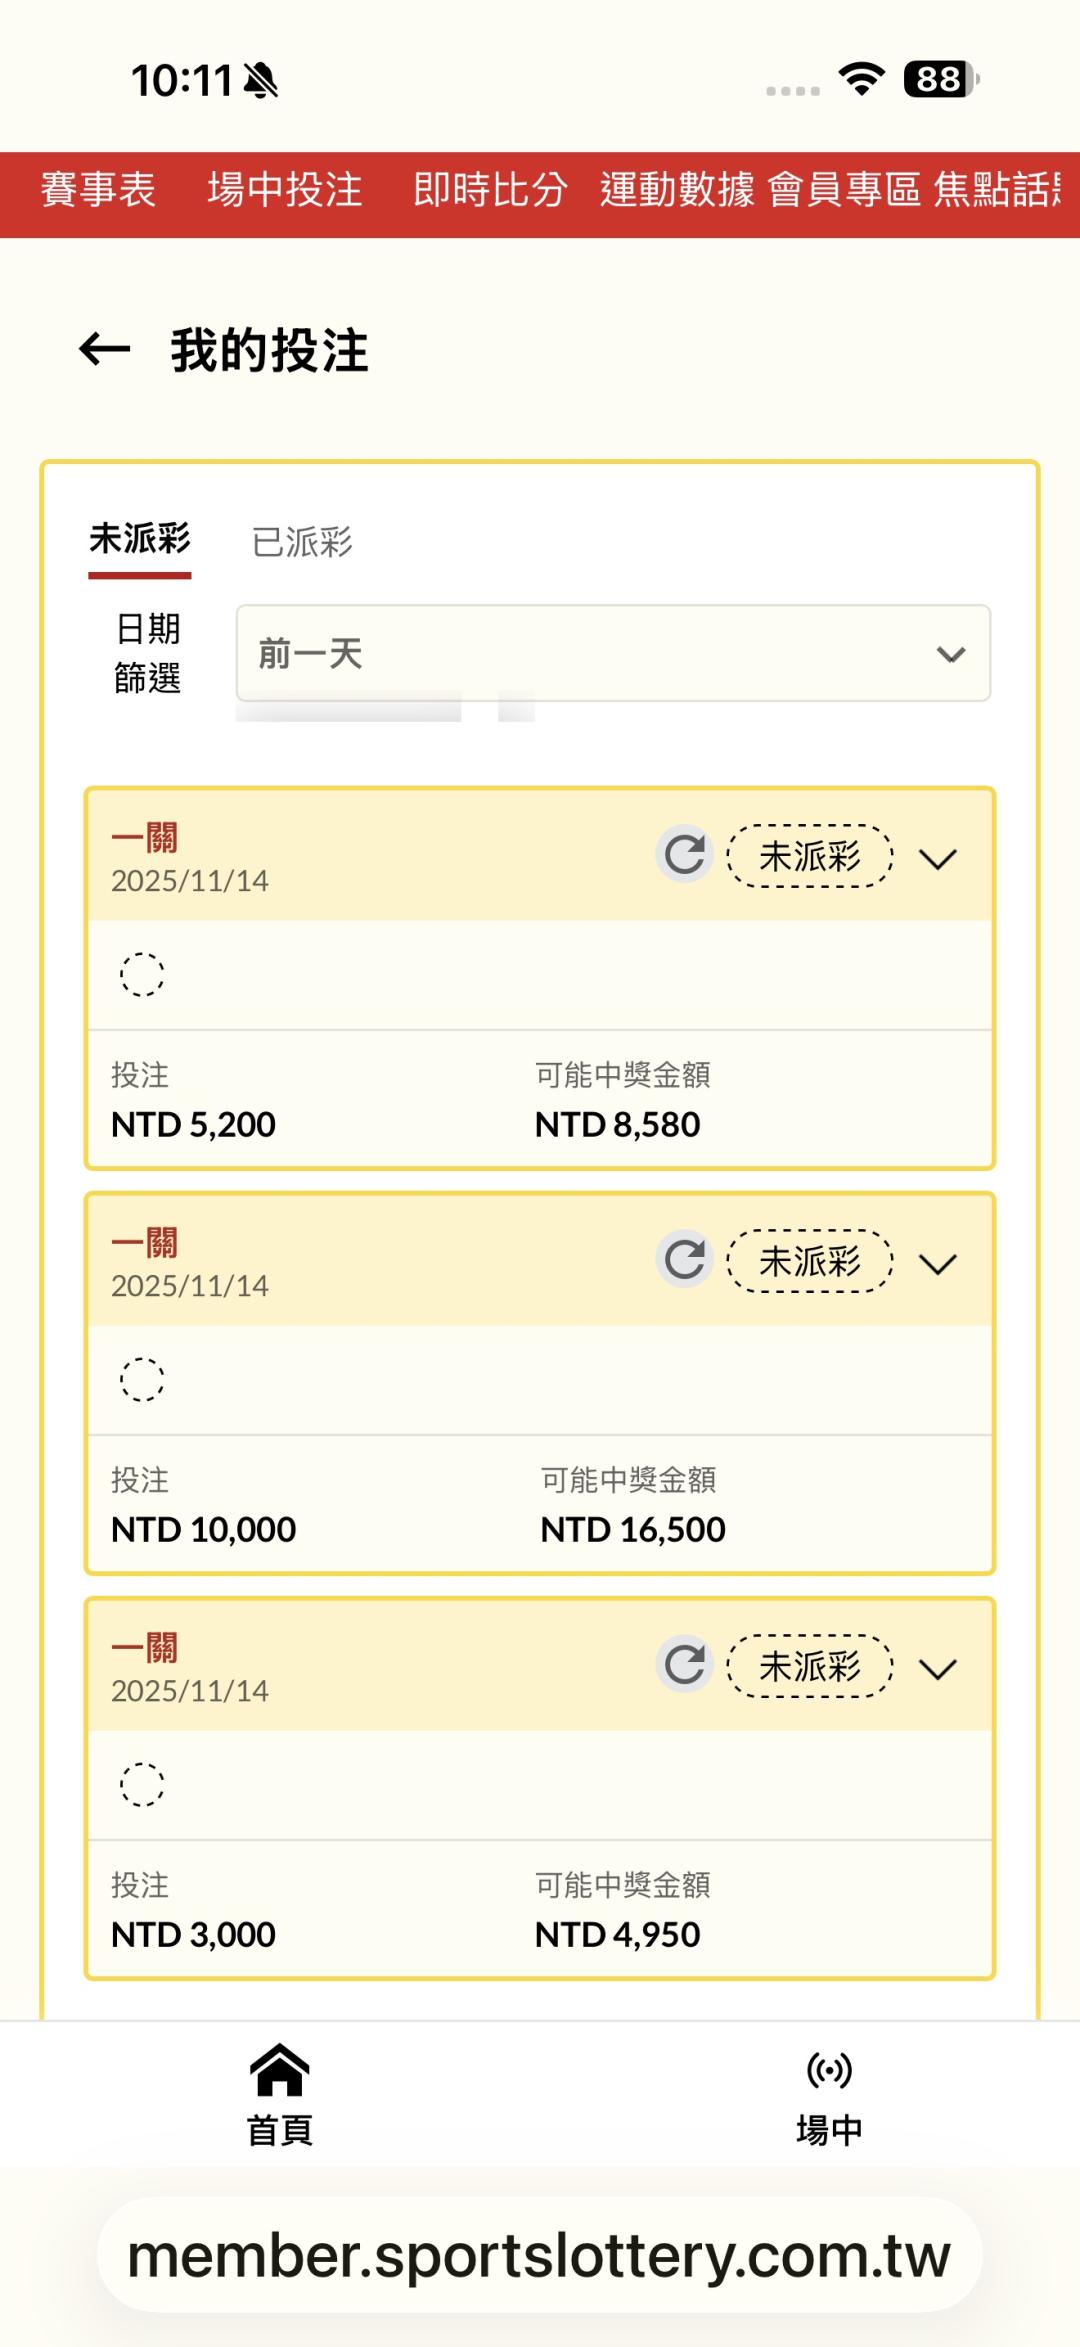Refresh the NTD 3,000 bet status
Image resolution: width=1080 pixels, height=2347 pixels.
(685, 1665)
